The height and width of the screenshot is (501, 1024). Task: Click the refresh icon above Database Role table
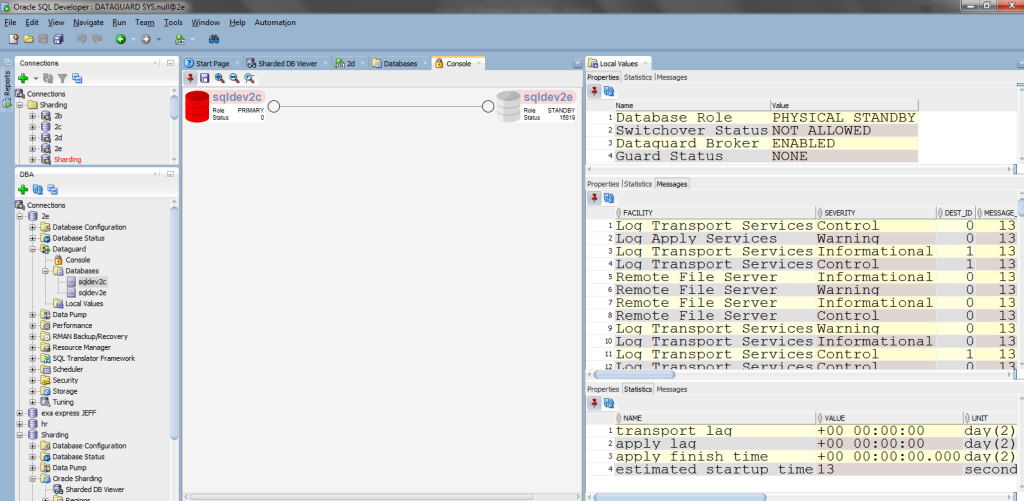coord(609,91)
